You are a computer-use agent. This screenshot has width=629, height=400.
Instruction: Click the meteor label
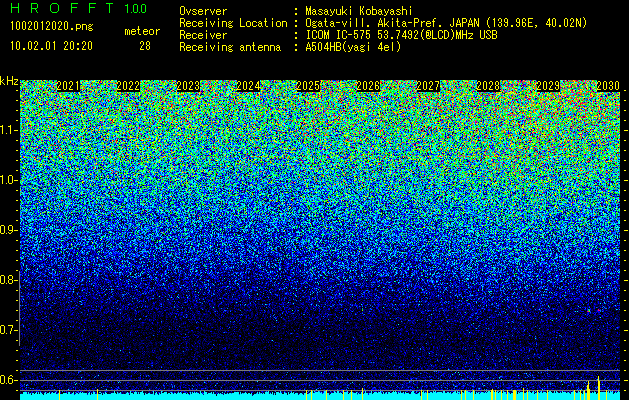point(142,31)
